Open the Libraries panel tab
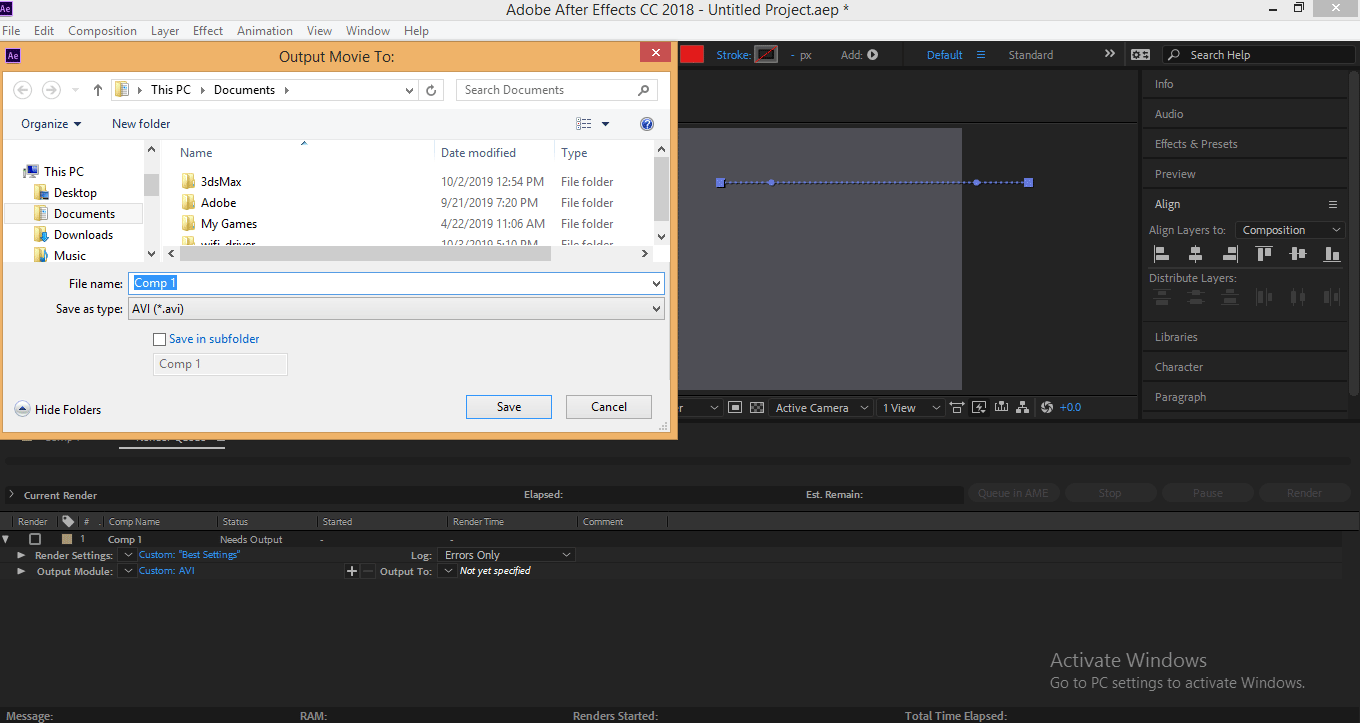The width and height of the screenshot is (1360, 723). (1176, 337)
